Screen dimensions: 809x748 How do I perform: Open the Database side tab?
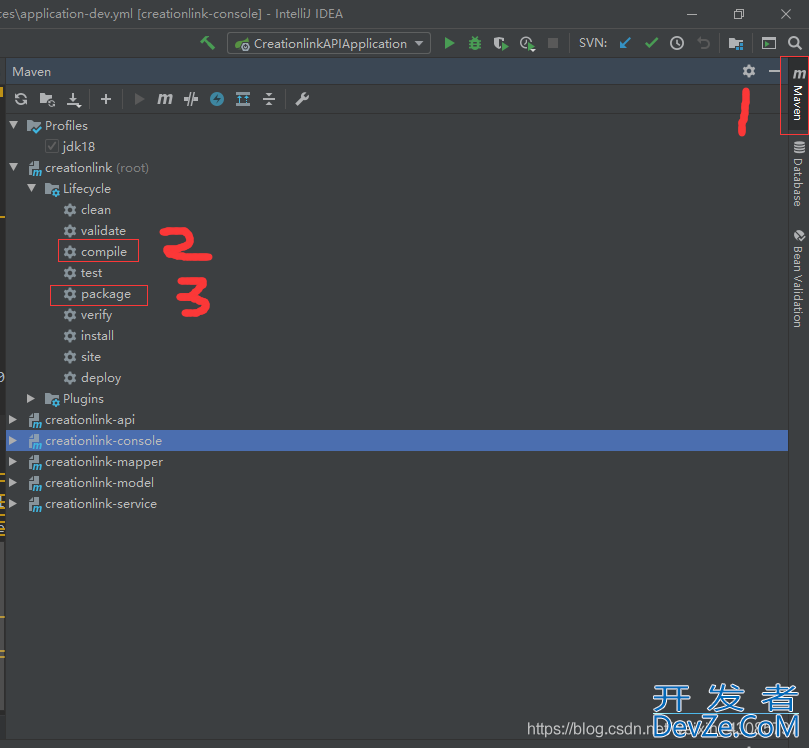click(x=798, y=173)
